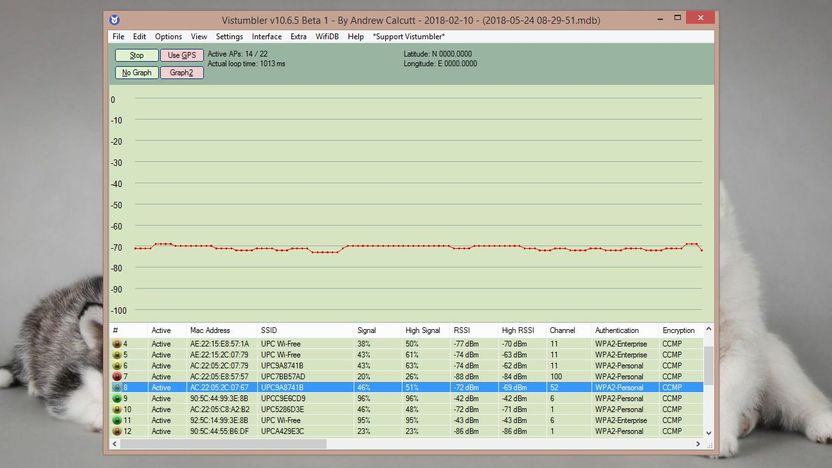Viewport: 832px width, 468px height.
Task: Select MAC address 92:5C:14:99:3E:8B
Action: point(219,420)
